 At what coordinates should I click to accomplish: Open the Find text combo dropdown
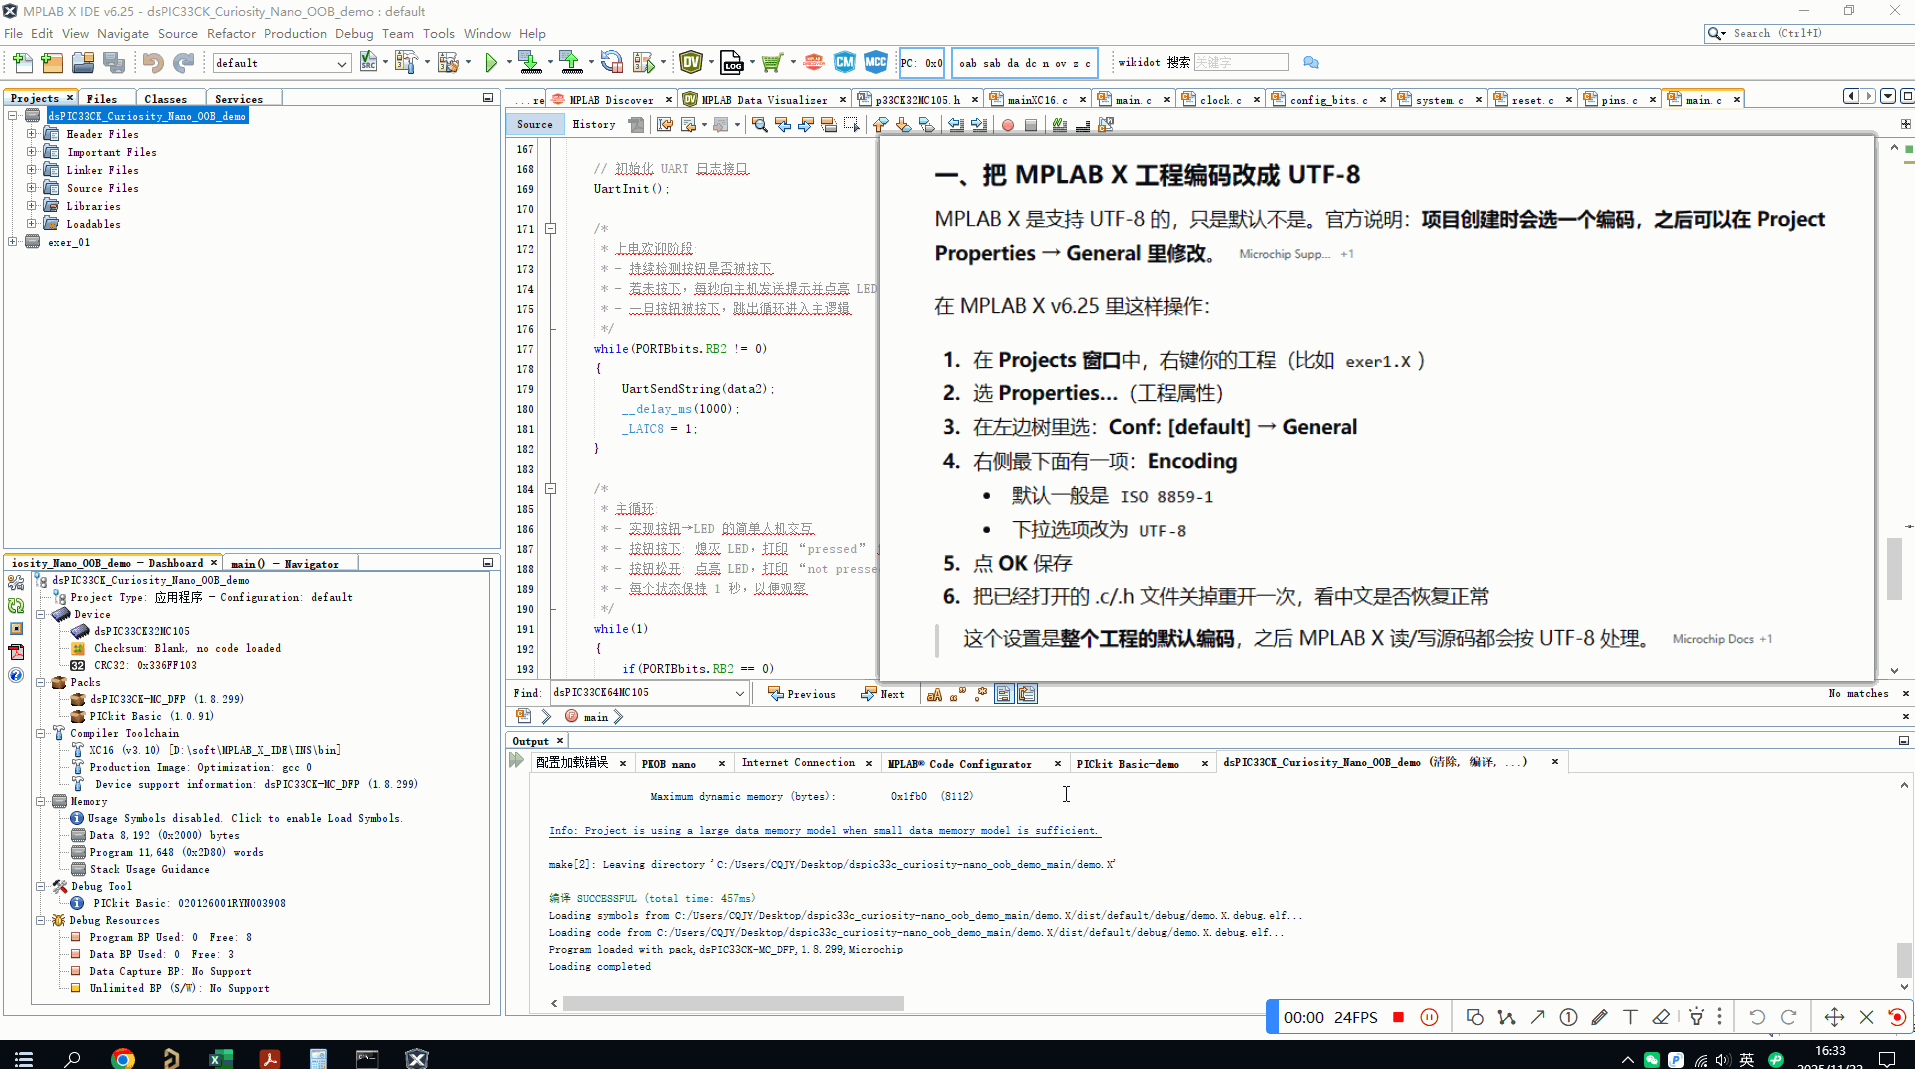pyautogui.click(x=740, y=693)
